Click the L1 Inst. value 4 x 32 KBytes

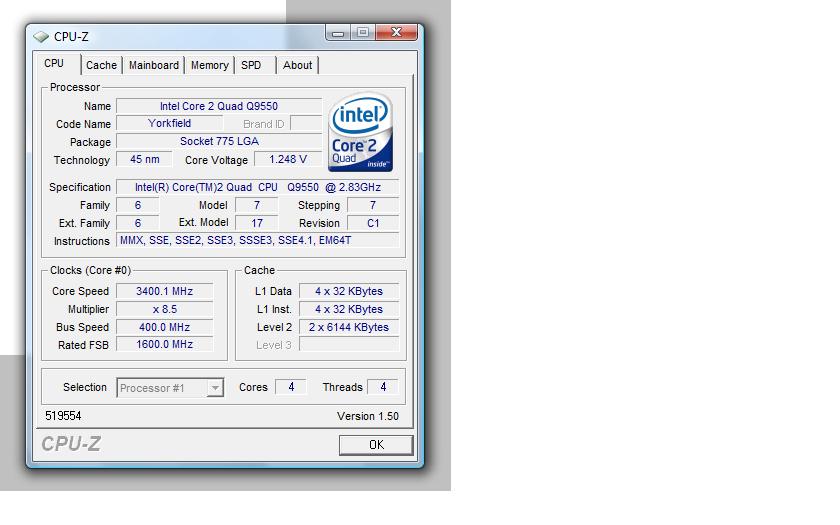click(349, 309)
